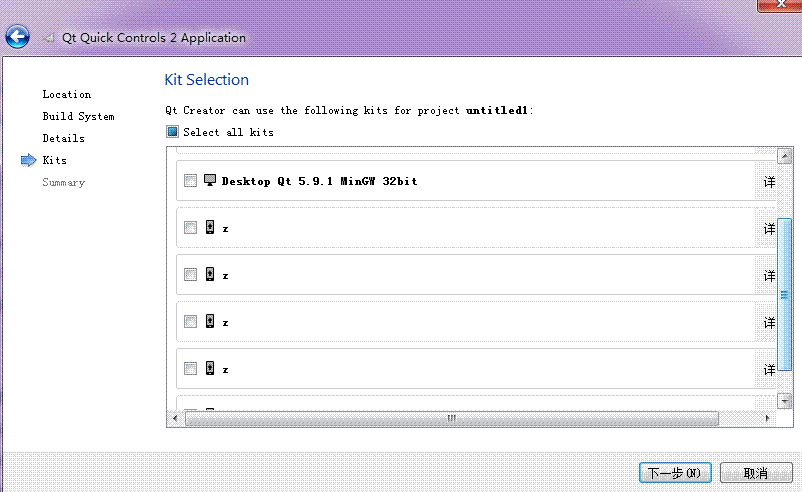Click the phone icon of the third z kit
Image resolution: width=802 pixels, height=492 pixels.
(x=210, y=321)
